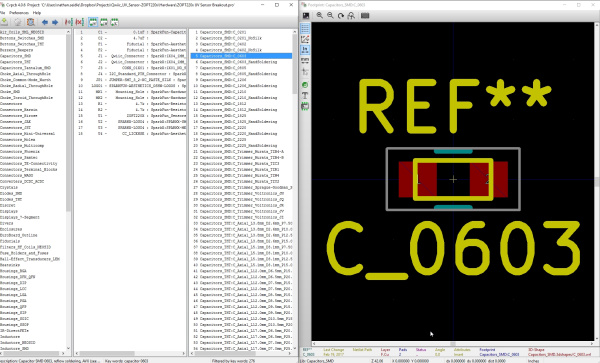Select footprint Capacitors_SMD:C_0805
The image size is (600, 363).
[x=241, y=68]
